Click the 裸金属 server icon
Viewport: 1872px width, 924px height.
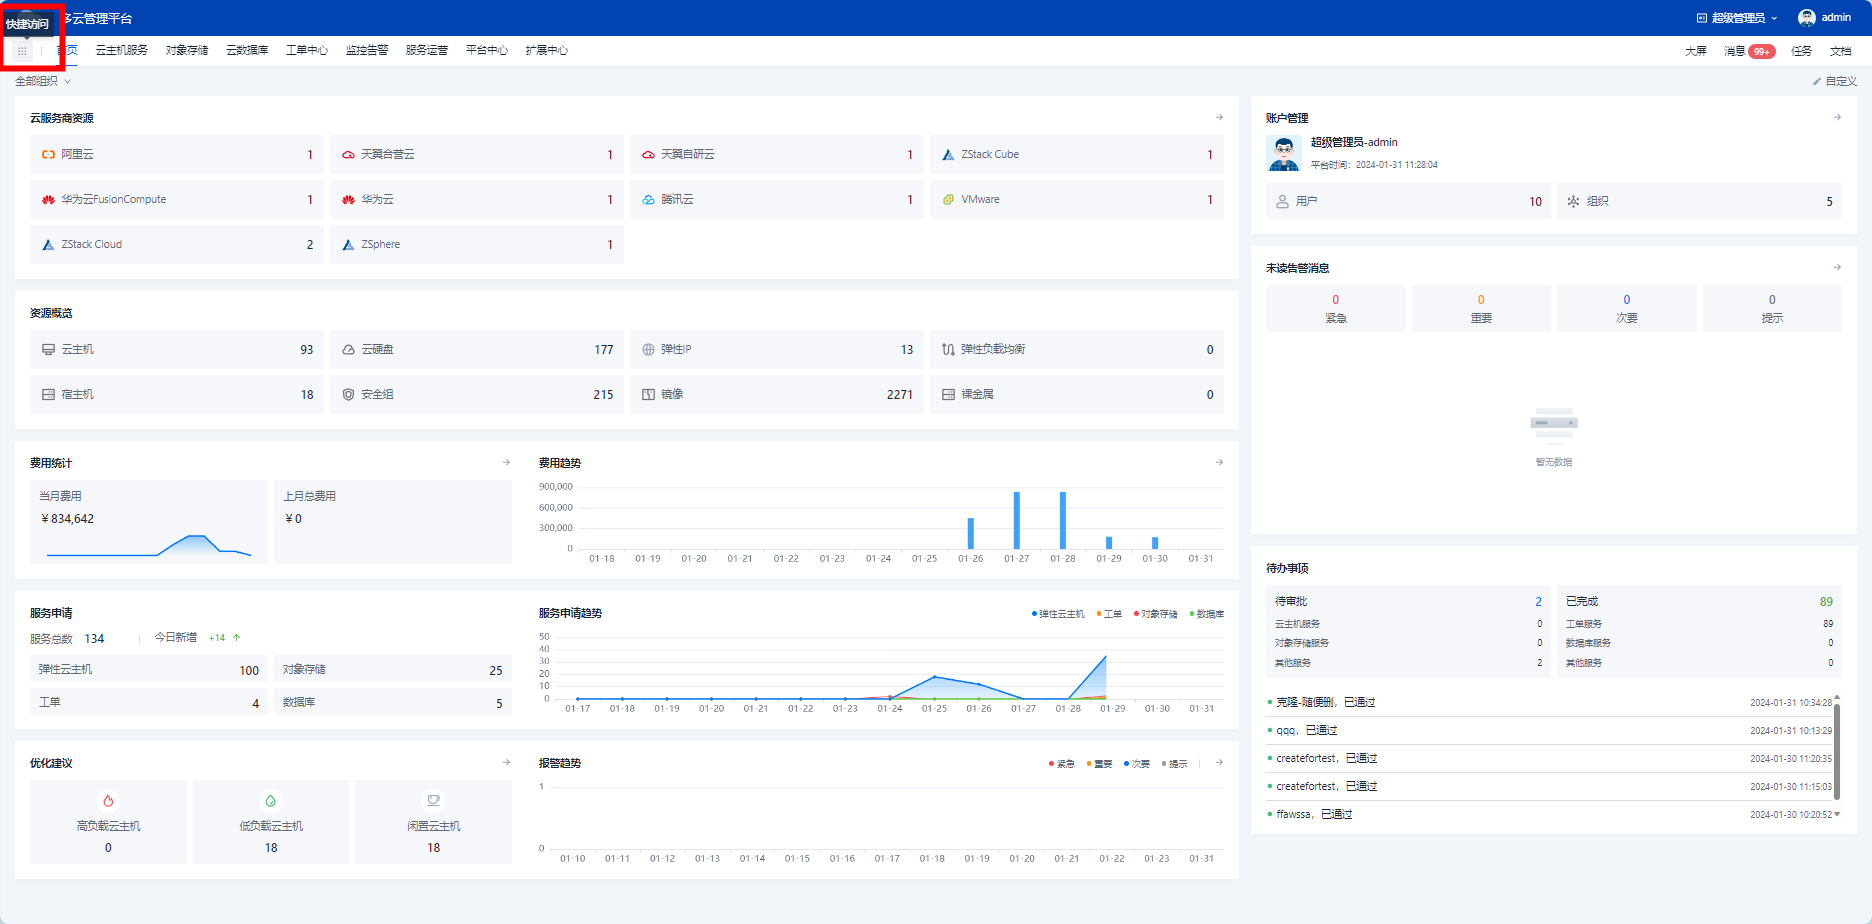tap(948, 395)
